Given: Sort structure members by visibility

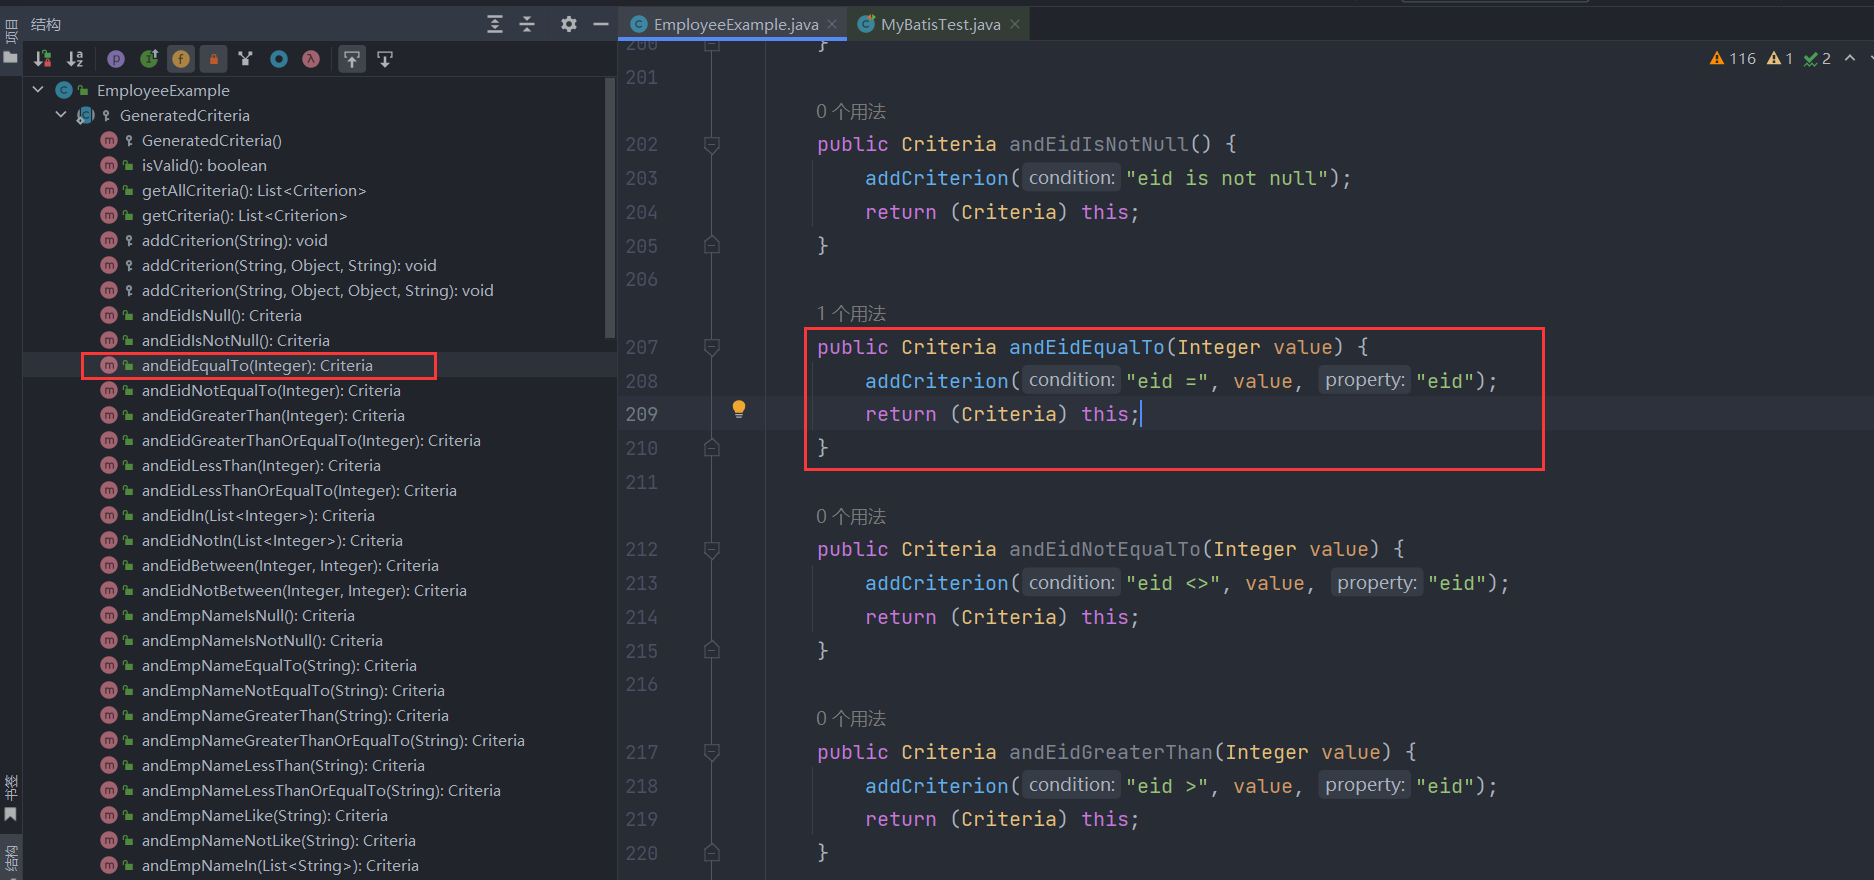Looking at the screenshot, I should point(43,59).
